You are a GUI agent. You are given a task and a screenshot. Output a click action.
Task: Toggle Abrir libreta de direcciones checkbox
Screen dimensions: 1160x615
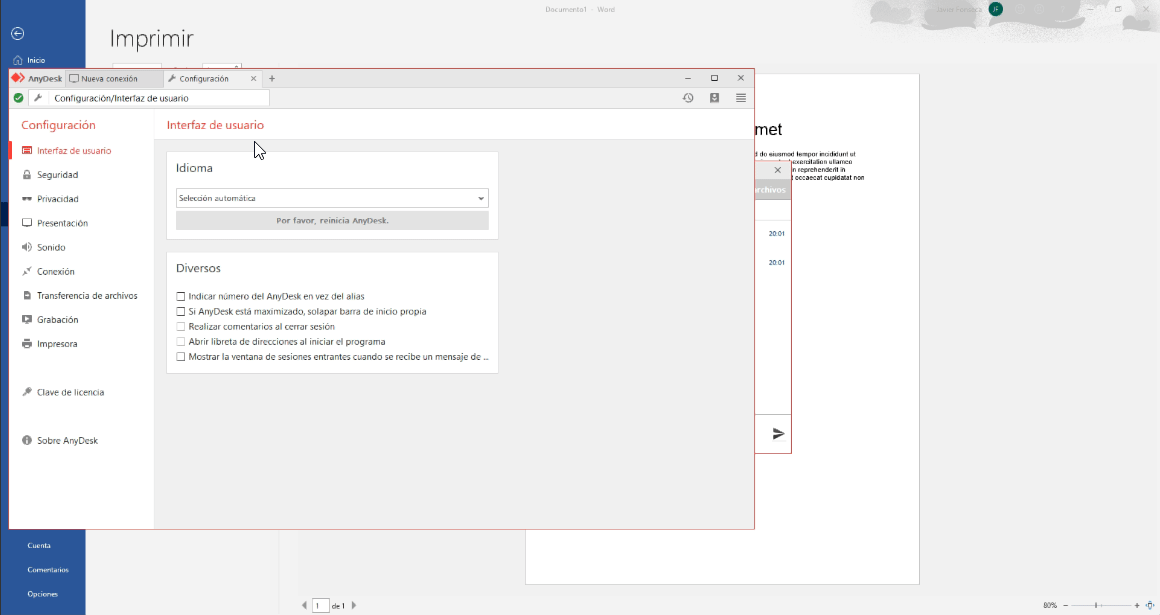click(181, 342)
